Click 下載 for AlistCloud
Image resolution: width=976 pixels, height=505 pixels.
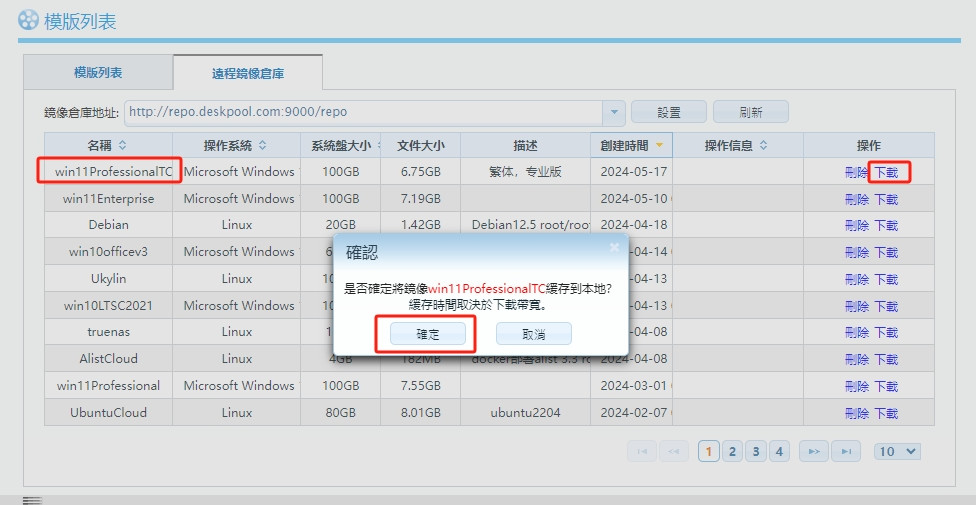coord(886,359)
